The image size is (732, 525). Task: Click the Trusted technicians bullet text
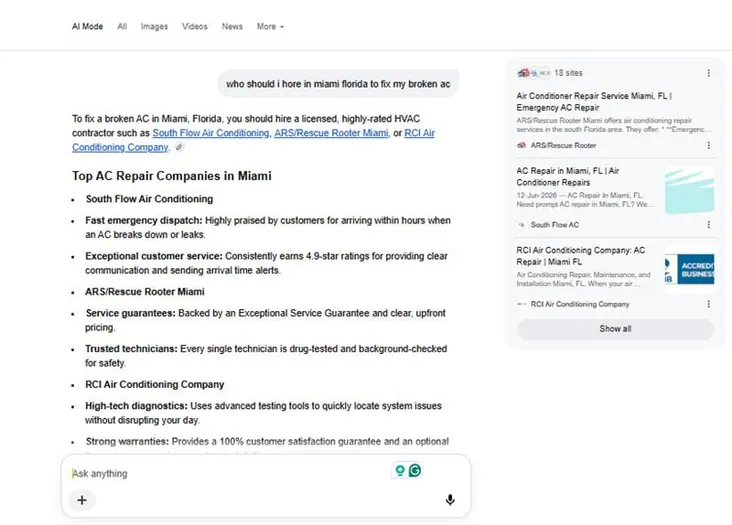point(266,356)
